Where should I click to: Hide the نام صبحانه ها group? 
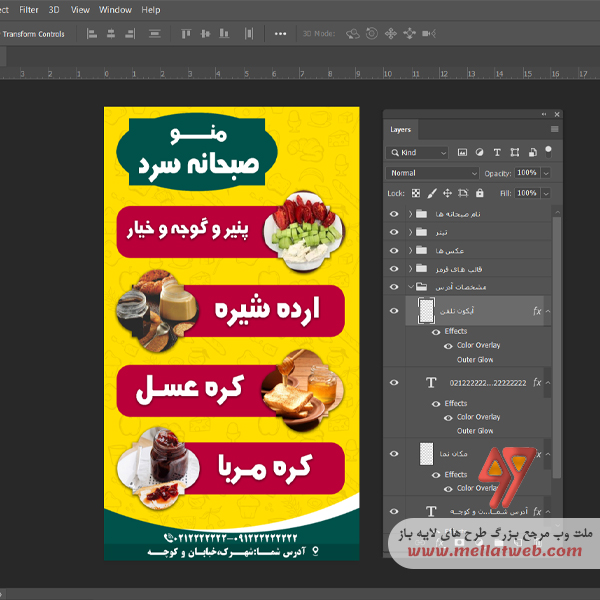pyautogui.click(x=394, y=214)
